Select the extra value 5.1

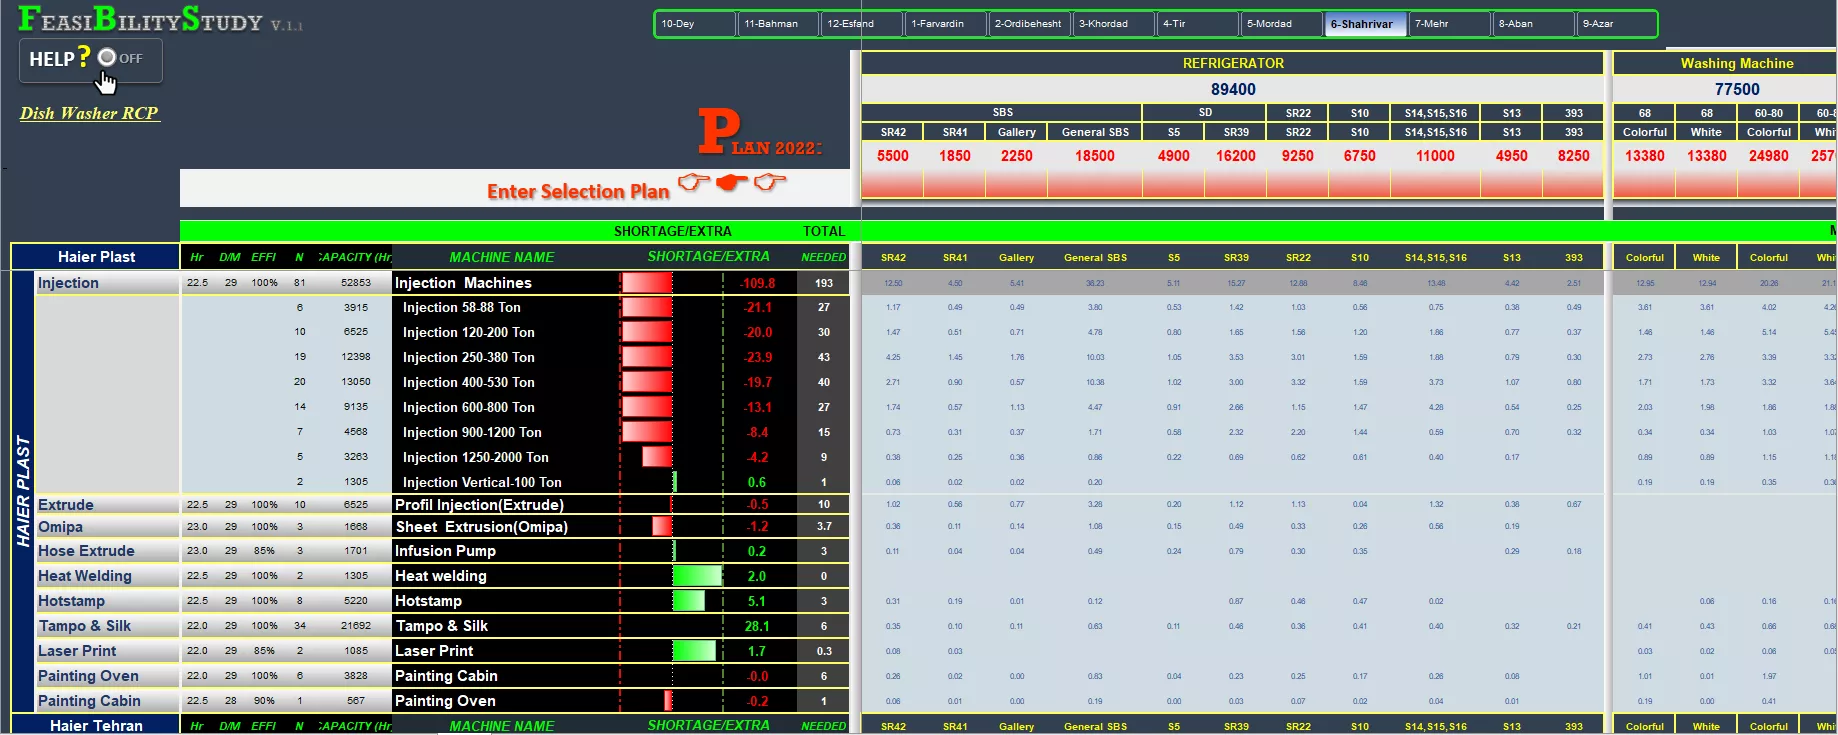pos(757,601)
